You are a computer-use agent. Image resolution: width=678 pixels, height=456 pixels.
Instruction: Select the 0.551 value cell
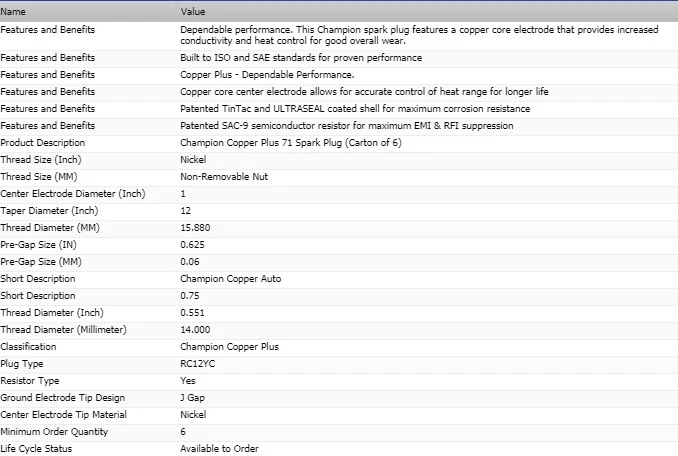pyautogui.click(x=192, y=313)
